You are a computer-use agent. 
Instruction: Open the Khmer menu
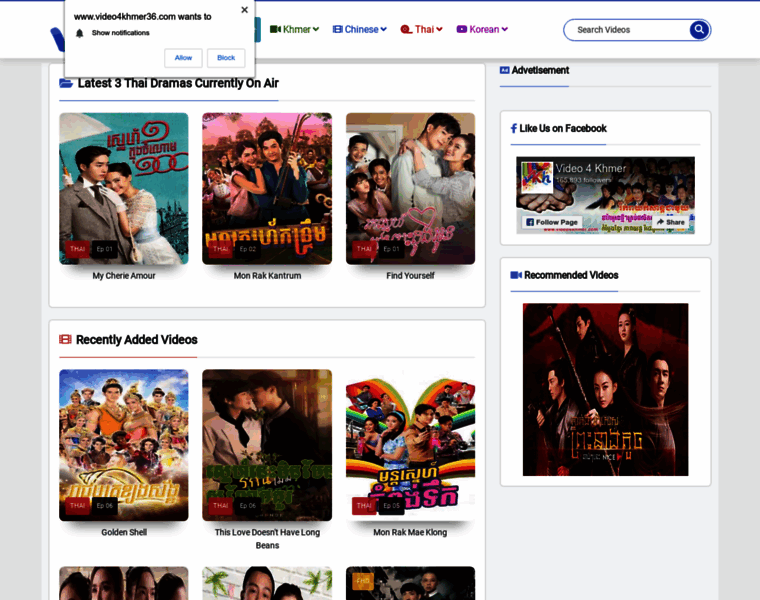point(294,30)
